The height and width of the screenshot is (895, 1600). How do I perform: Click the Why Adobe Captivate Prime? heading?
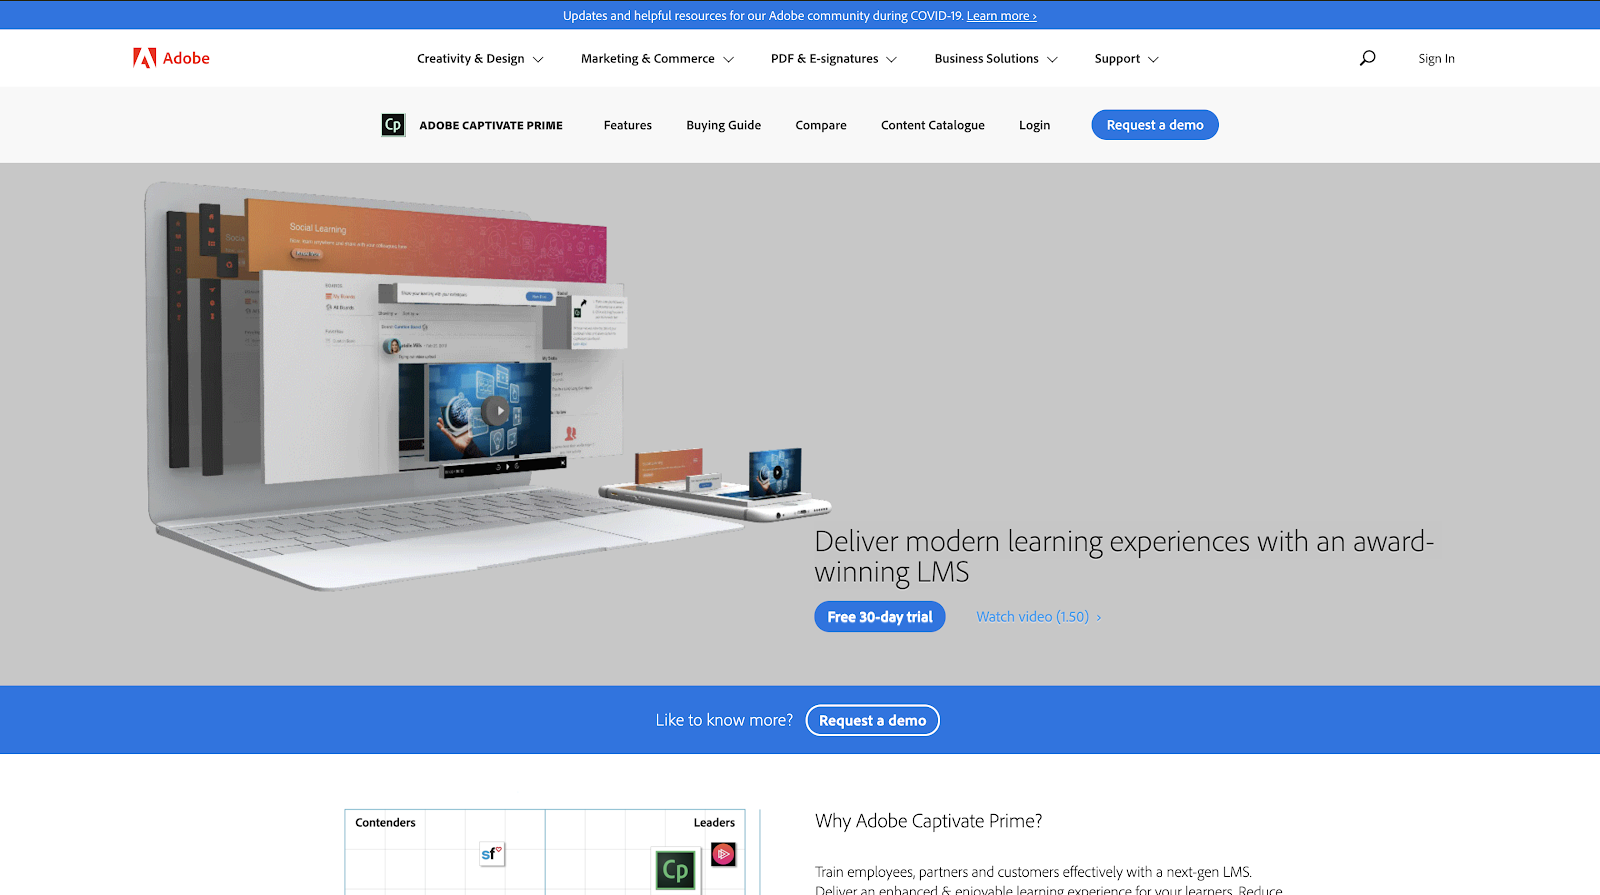tap(928, 821)
